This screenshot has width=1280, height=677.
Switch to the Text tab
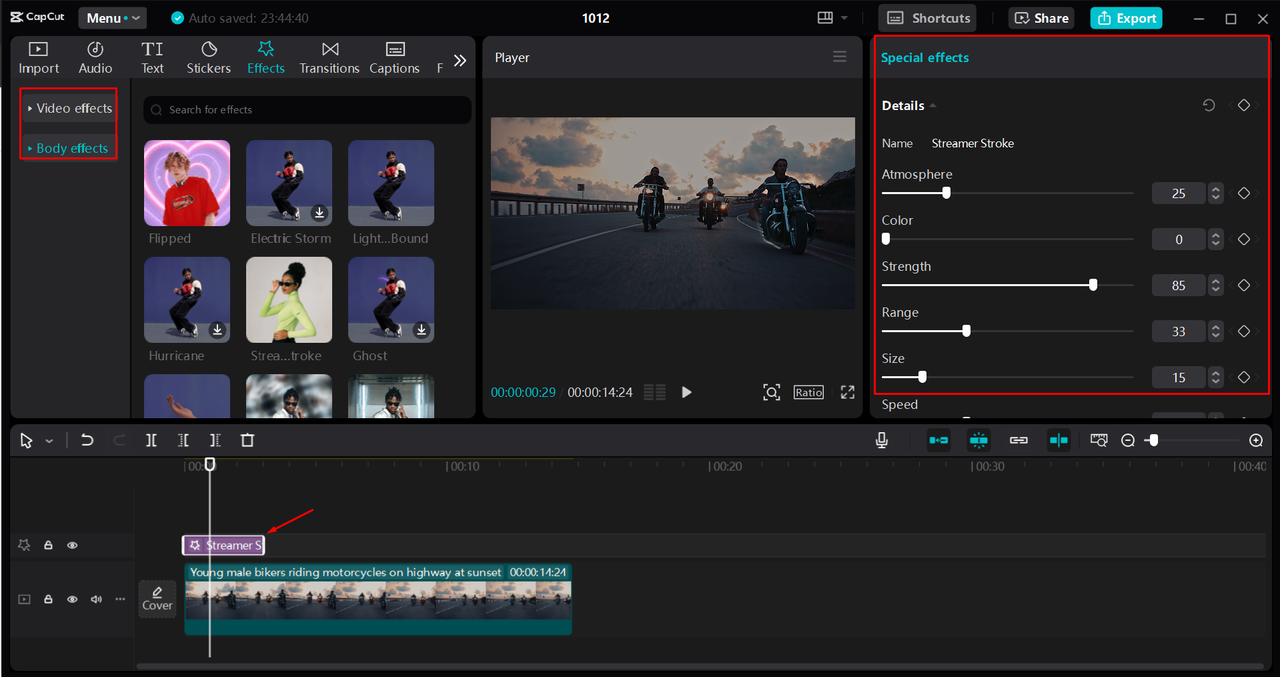(152, 58)
